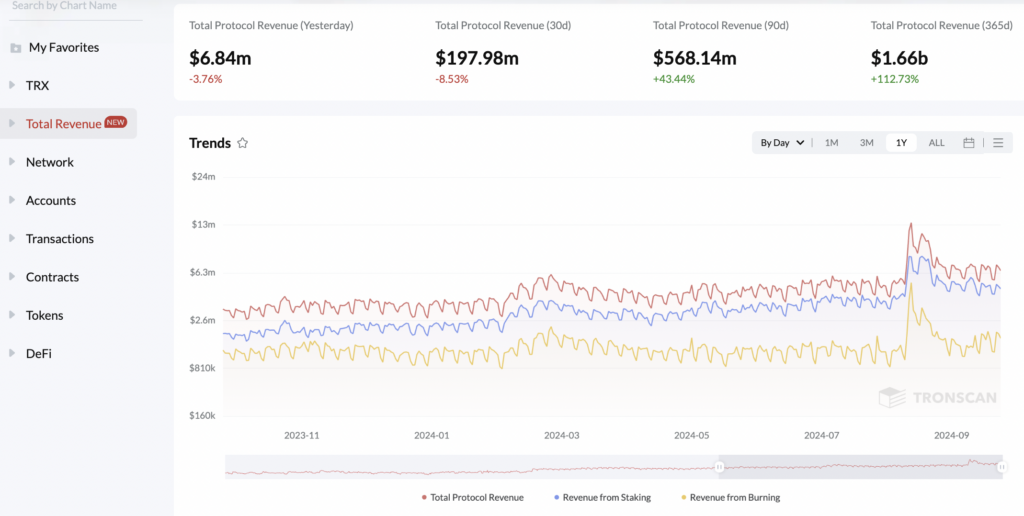Open the Transactions sidebar section
Viewport: 1024px width, 516px height.
59,238
